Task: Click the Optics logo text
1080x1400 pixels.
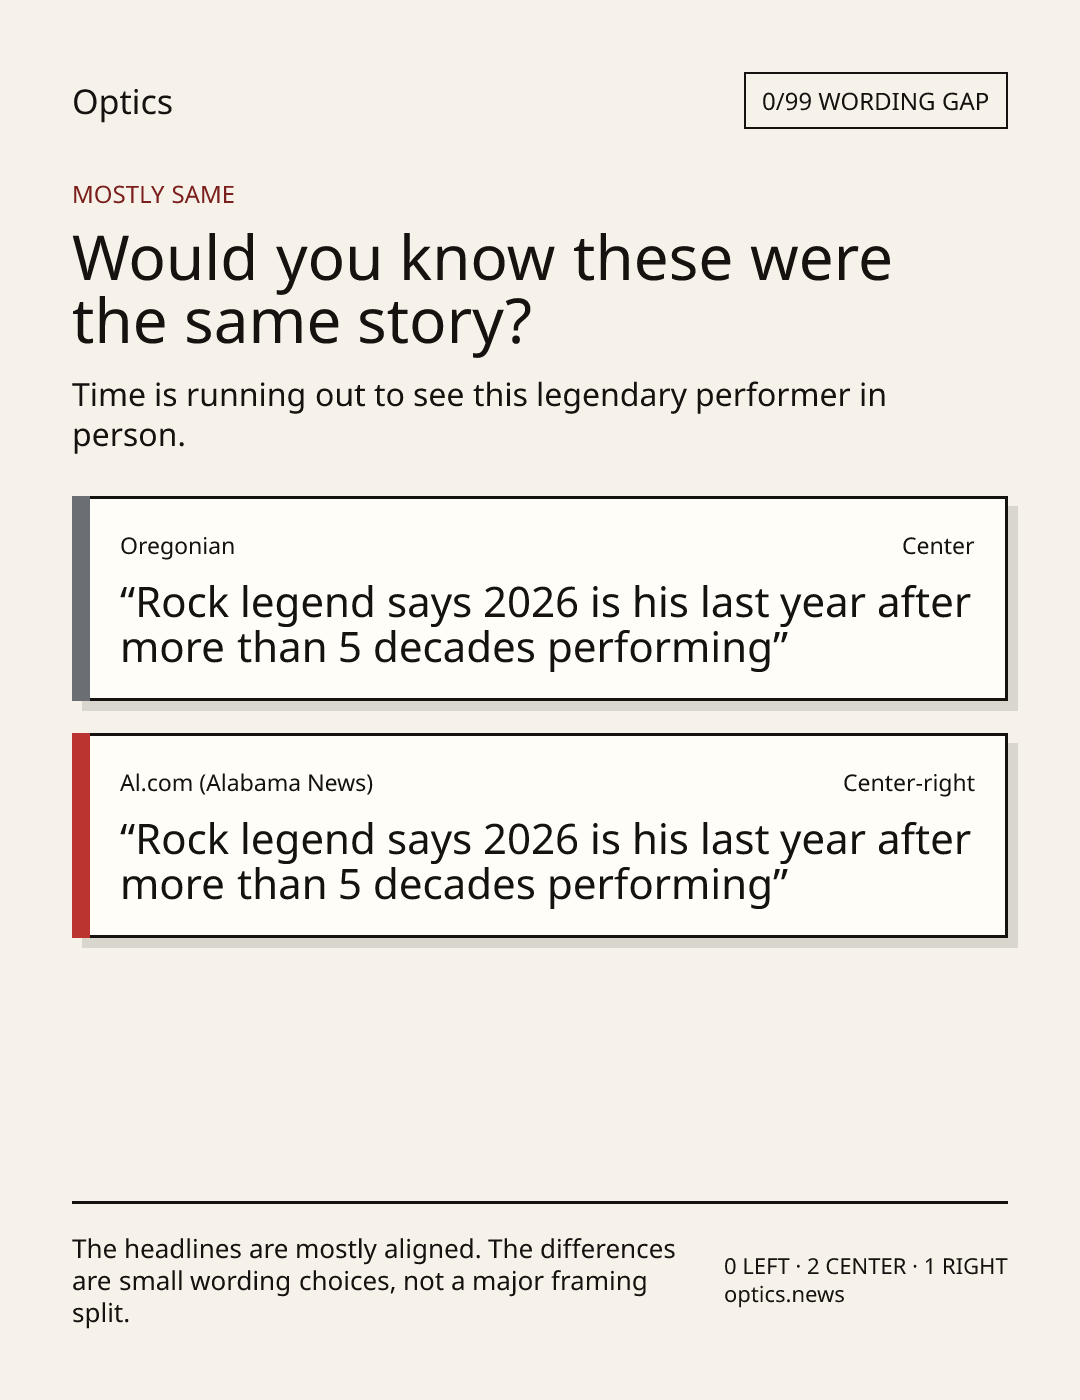Action: coord(122,103)
